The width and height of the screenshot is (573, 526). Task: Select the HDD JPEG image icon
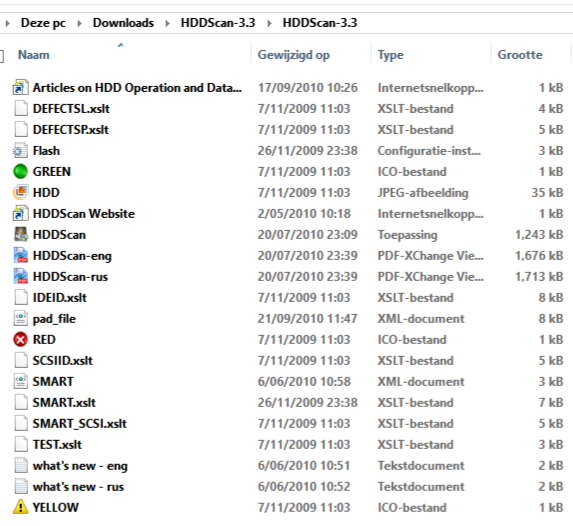click(x=20, y=193)
